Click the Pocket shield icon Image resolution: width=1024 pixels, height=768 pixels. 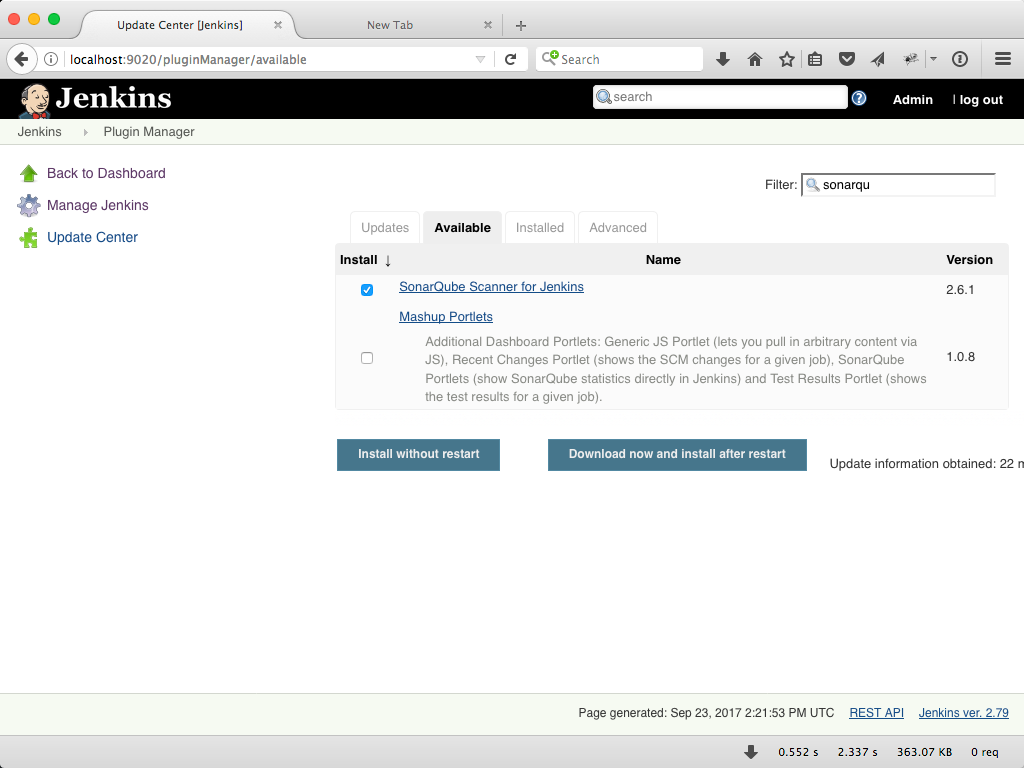847,59
